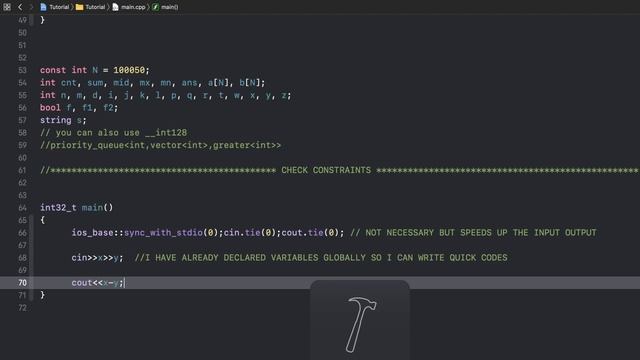Click the yellow Tutorial folder icon
This screenshot has height=360, width=640.
pyautogui.click(x=80, y=7)
